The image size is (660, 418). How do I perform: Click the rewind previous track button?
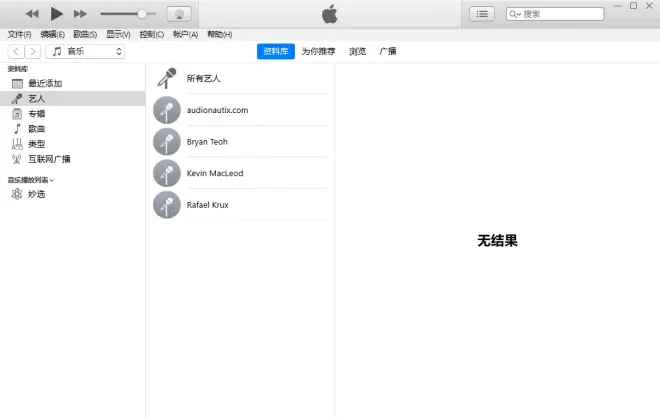[32, 14]
